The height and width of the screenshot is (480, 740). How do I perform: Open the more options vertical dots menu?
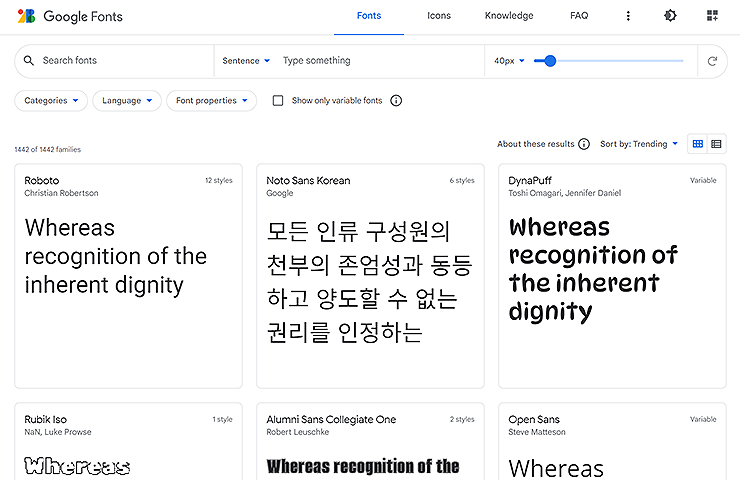(x=628, y=16)
